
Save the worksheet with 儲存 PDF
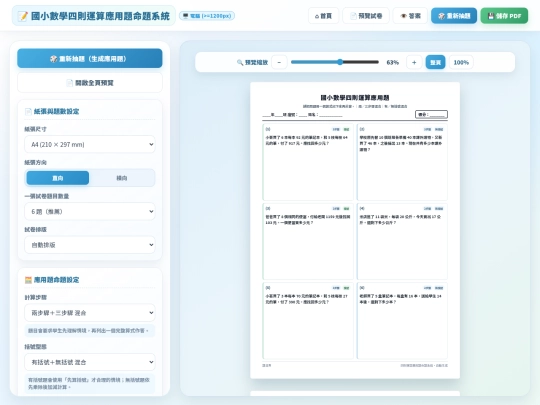[x=504, y=16]
